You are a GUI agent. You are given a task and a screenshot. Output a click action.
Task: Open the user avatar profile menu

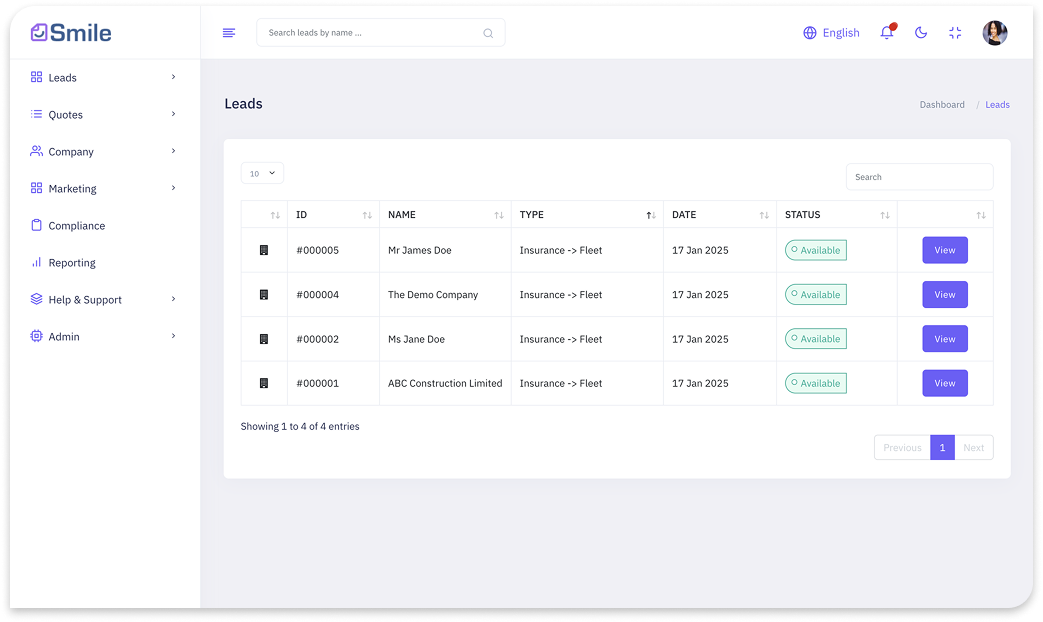point(994,33)
